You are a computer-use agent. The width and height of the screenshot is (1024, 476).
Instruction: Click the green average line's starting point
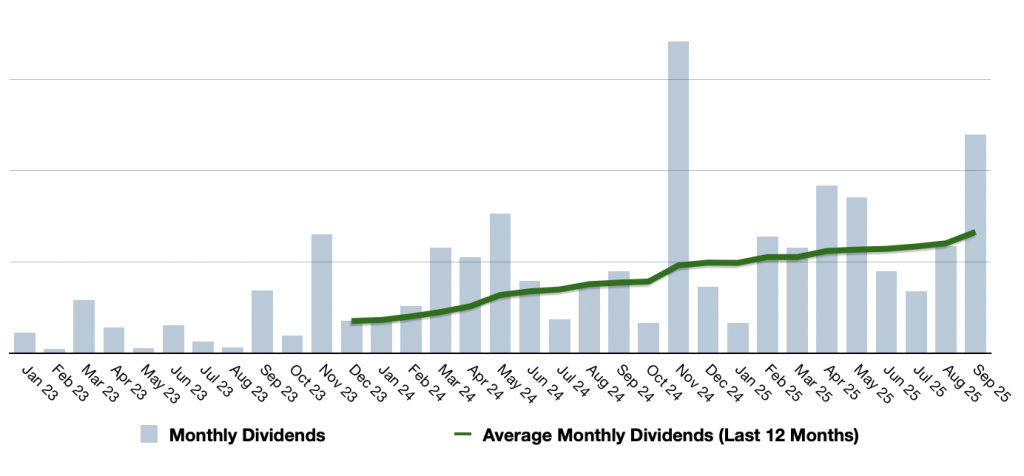353,321
